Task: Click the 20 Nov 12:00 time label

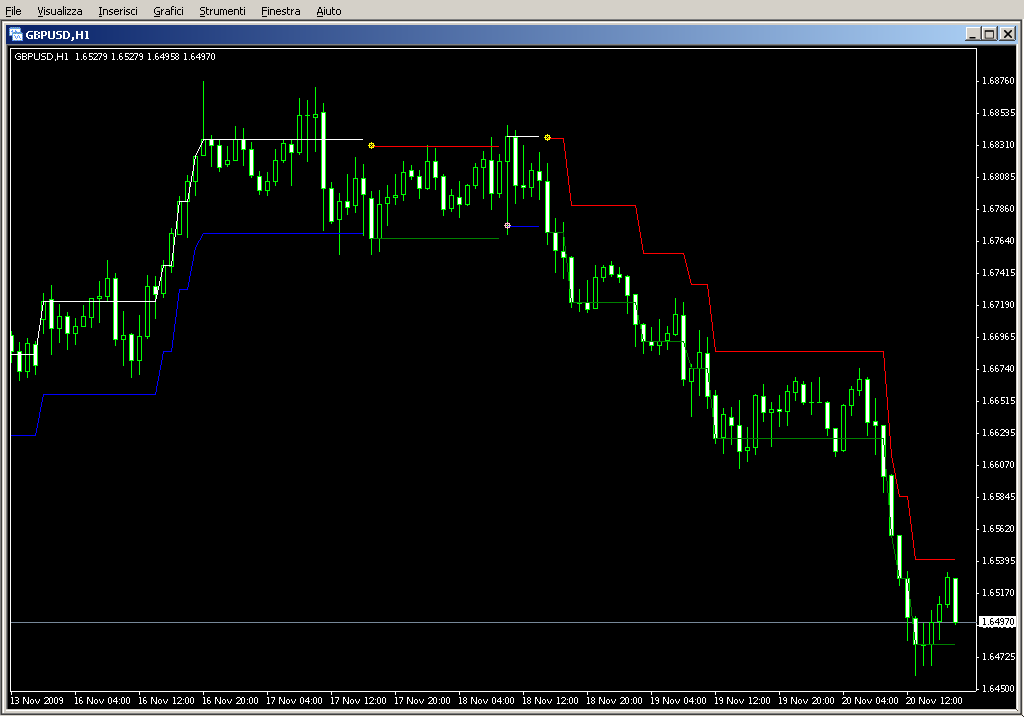Action: [x=934, y=701]
